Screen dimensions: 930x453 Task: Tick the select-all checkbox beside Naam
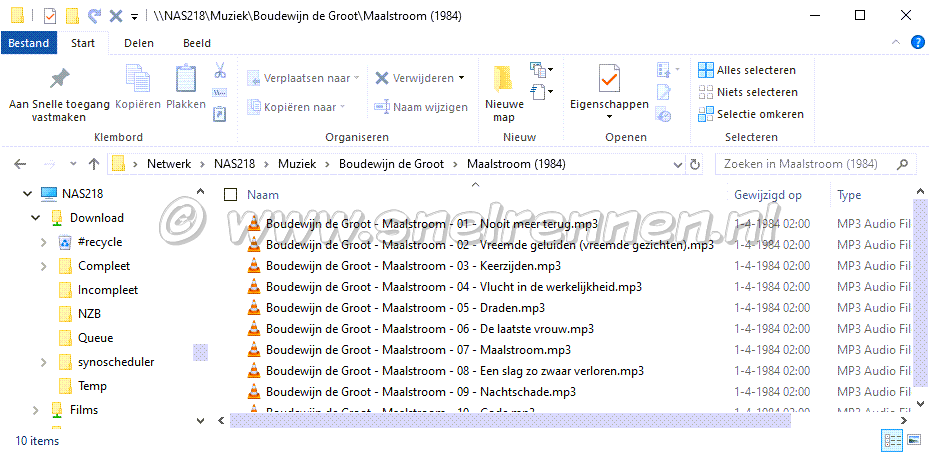(231, 194)
